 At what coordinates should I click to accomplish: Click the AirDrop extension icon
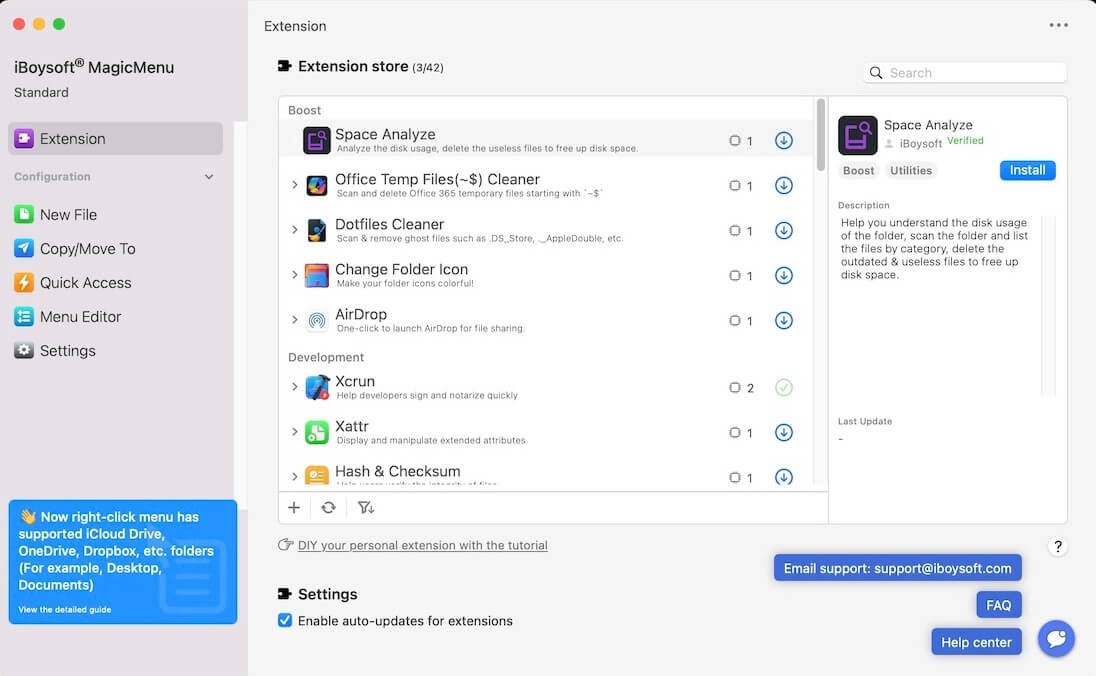point(317,320)
